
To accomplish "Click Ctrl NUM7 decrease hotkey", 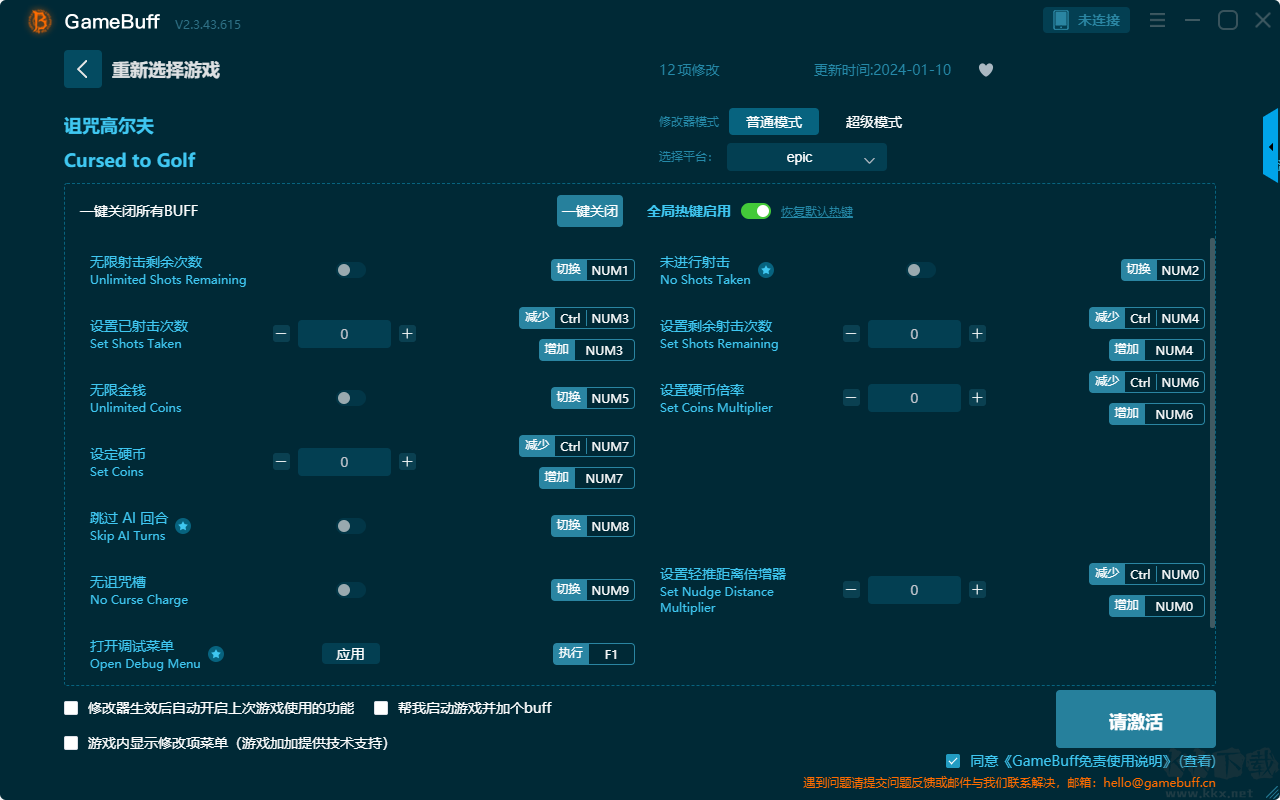I will tap(577, 446).
